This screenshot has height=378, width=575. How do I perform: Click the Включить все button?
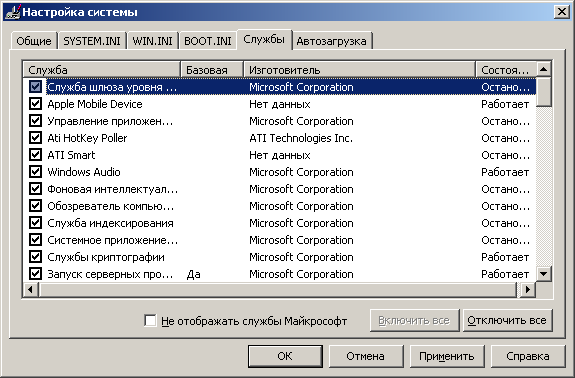pos(414,320)
